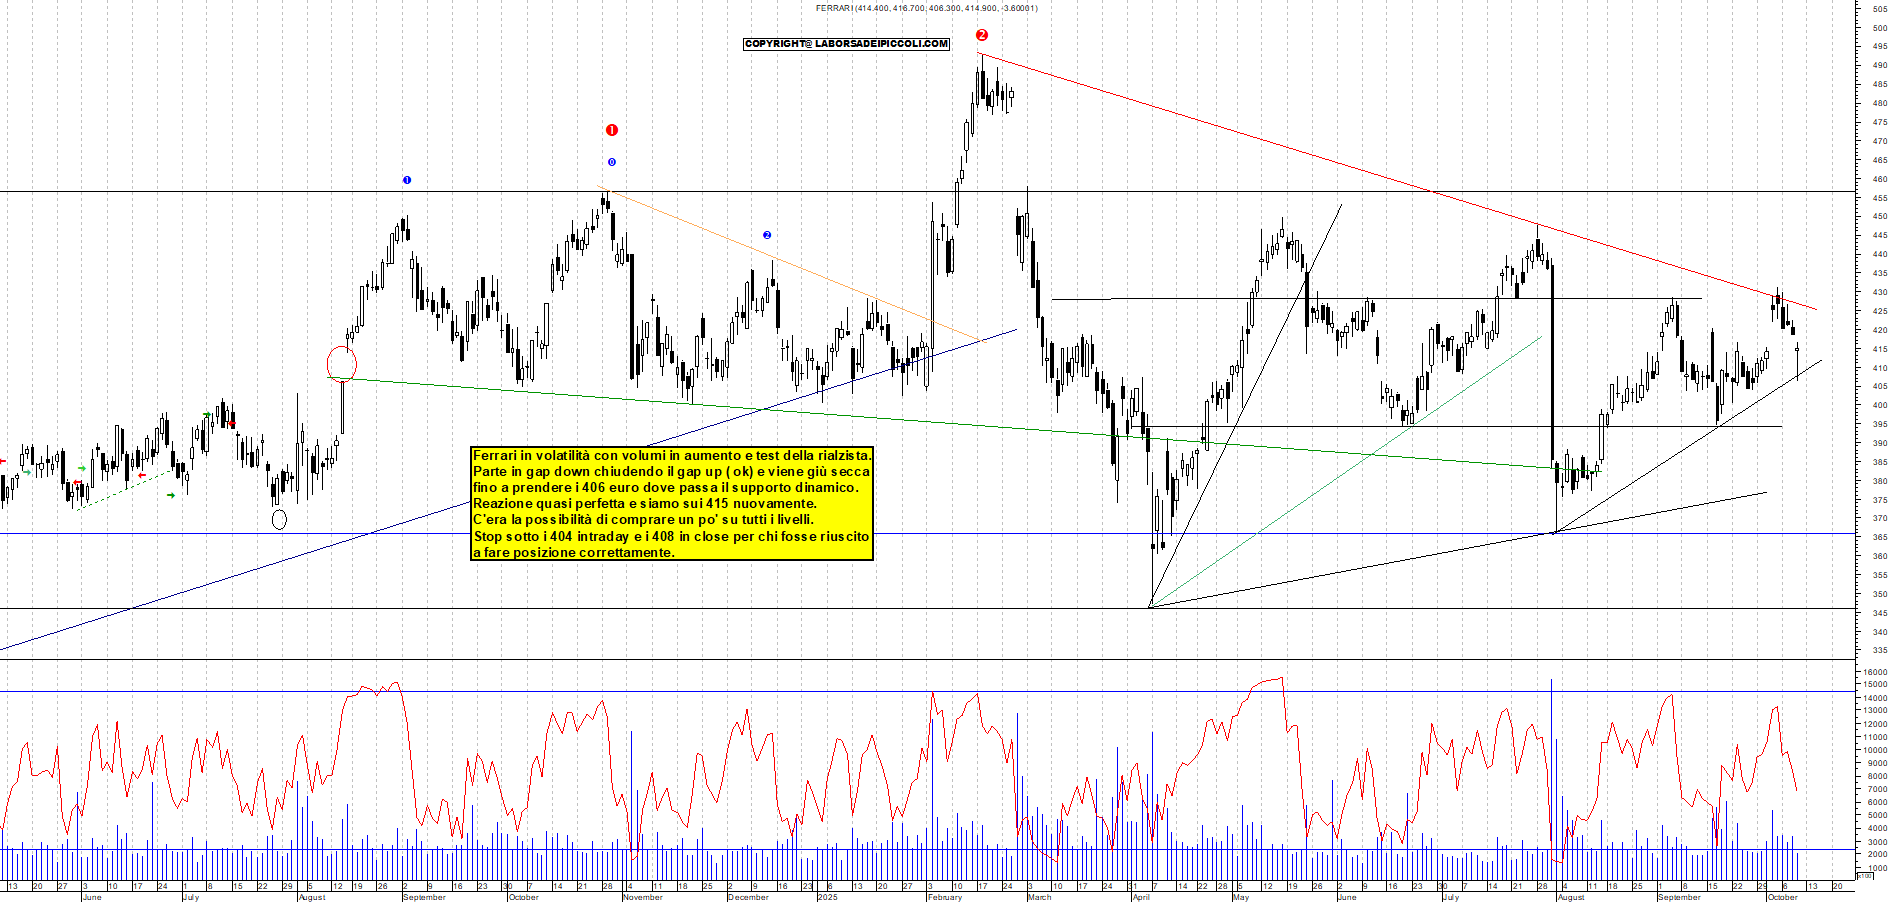Select the blue 1 marker near the September high

click(407, 180)
